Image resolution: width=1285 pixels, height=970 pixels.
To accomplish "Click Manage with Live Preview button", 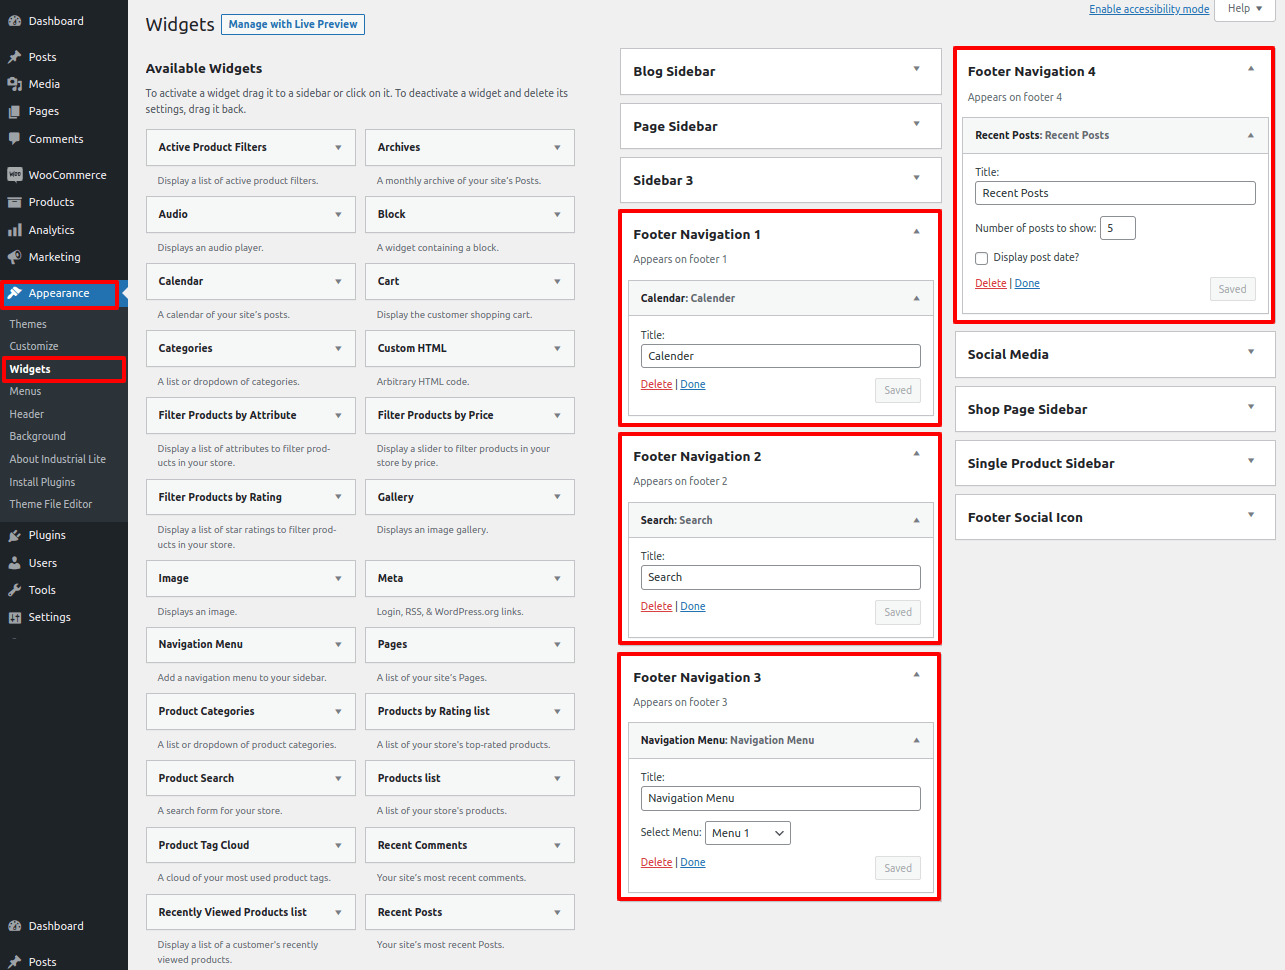I will point(293,24).
